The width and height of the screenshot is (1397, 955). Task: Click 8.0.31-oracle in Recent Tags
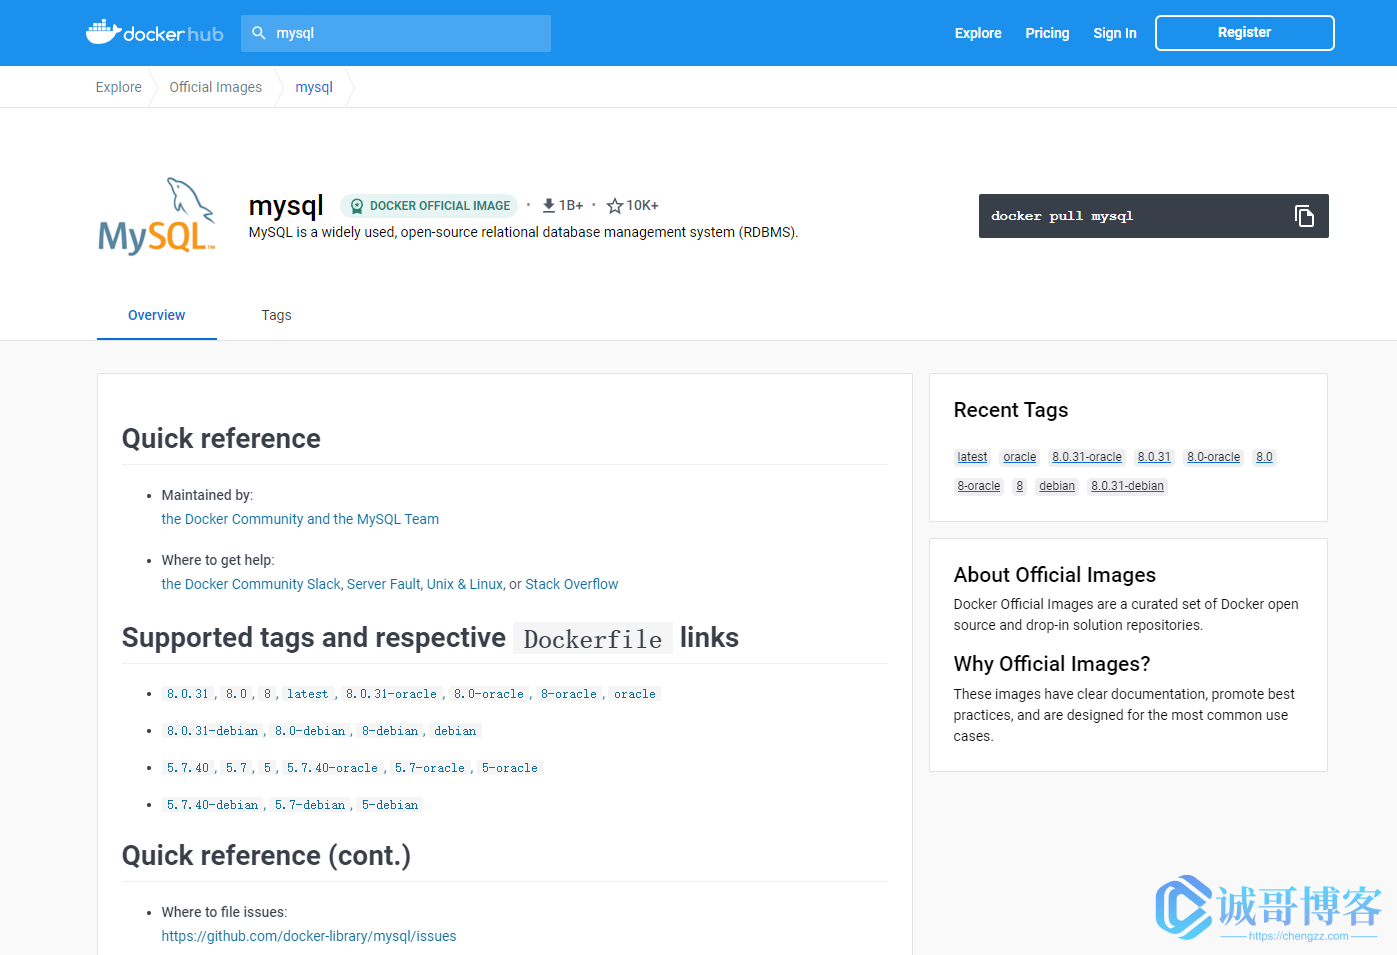pyautogui.click(x=1087, y=457)
